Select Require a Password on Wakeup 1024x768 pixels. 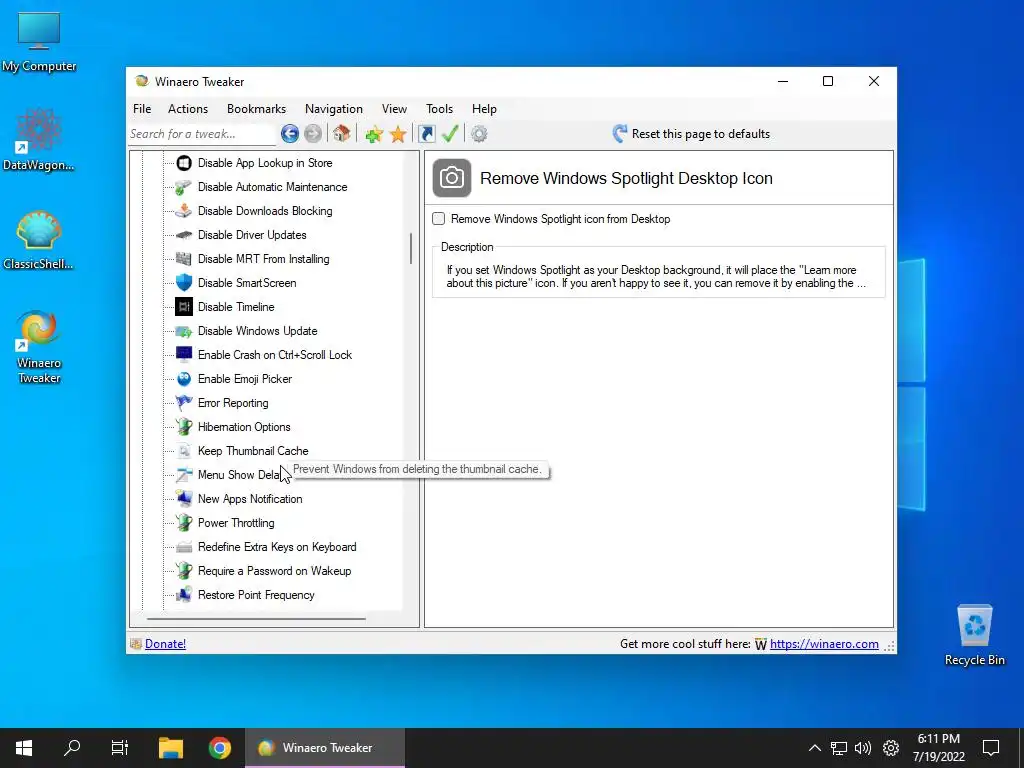274,571
